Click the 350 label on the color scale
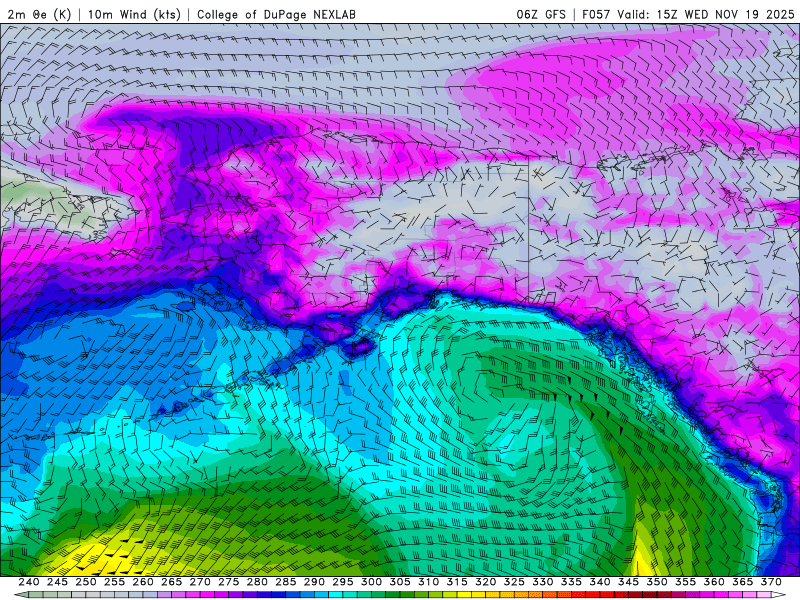The width and height of the screenshot is (800, 600). (x=657, y=582)
